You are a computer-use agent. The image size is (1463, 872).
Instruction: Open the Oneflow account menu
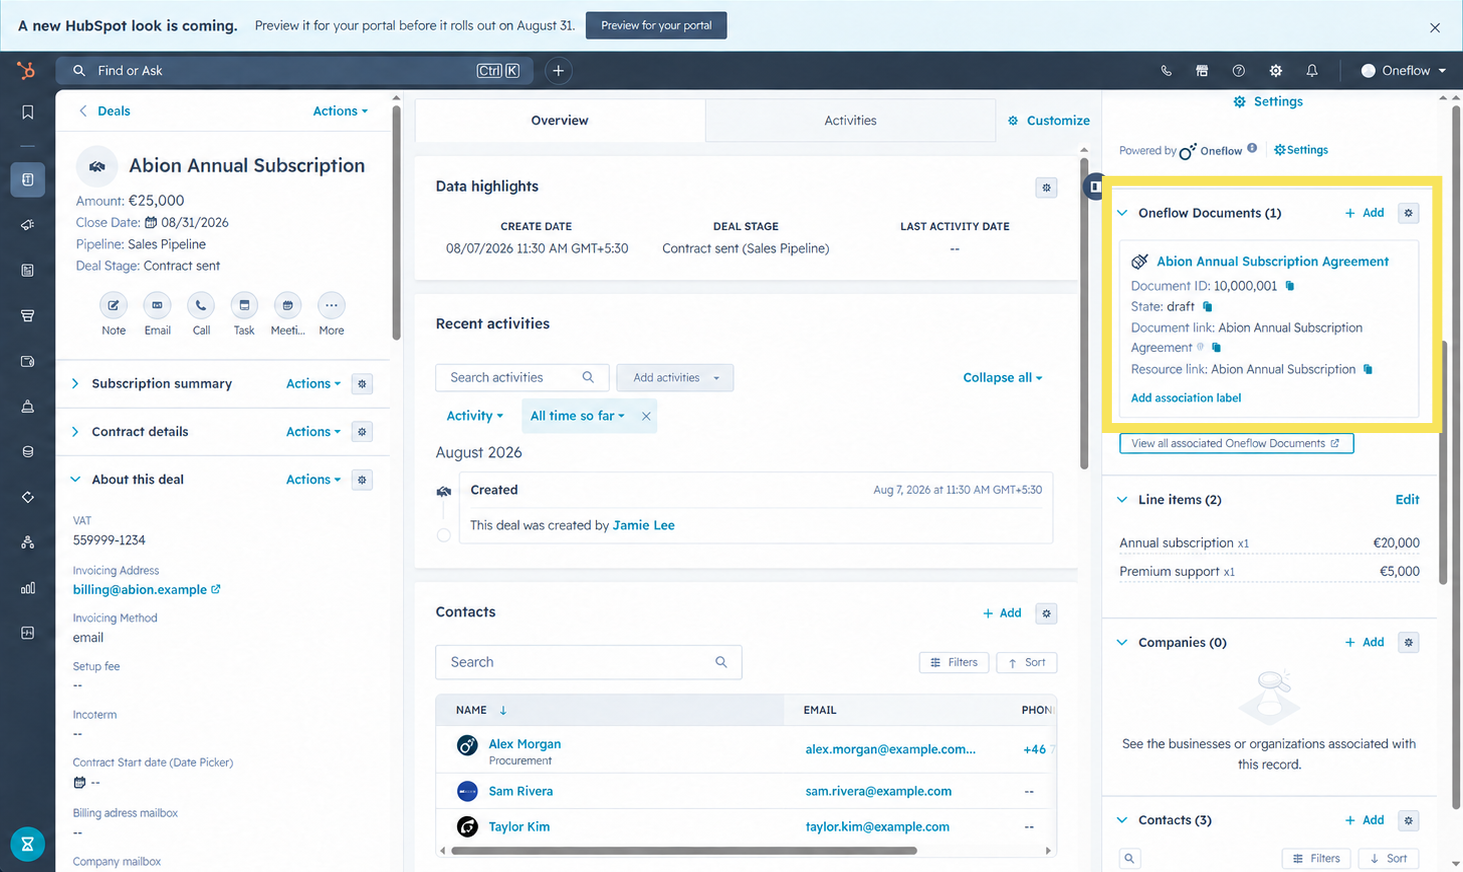(1404, 71)
